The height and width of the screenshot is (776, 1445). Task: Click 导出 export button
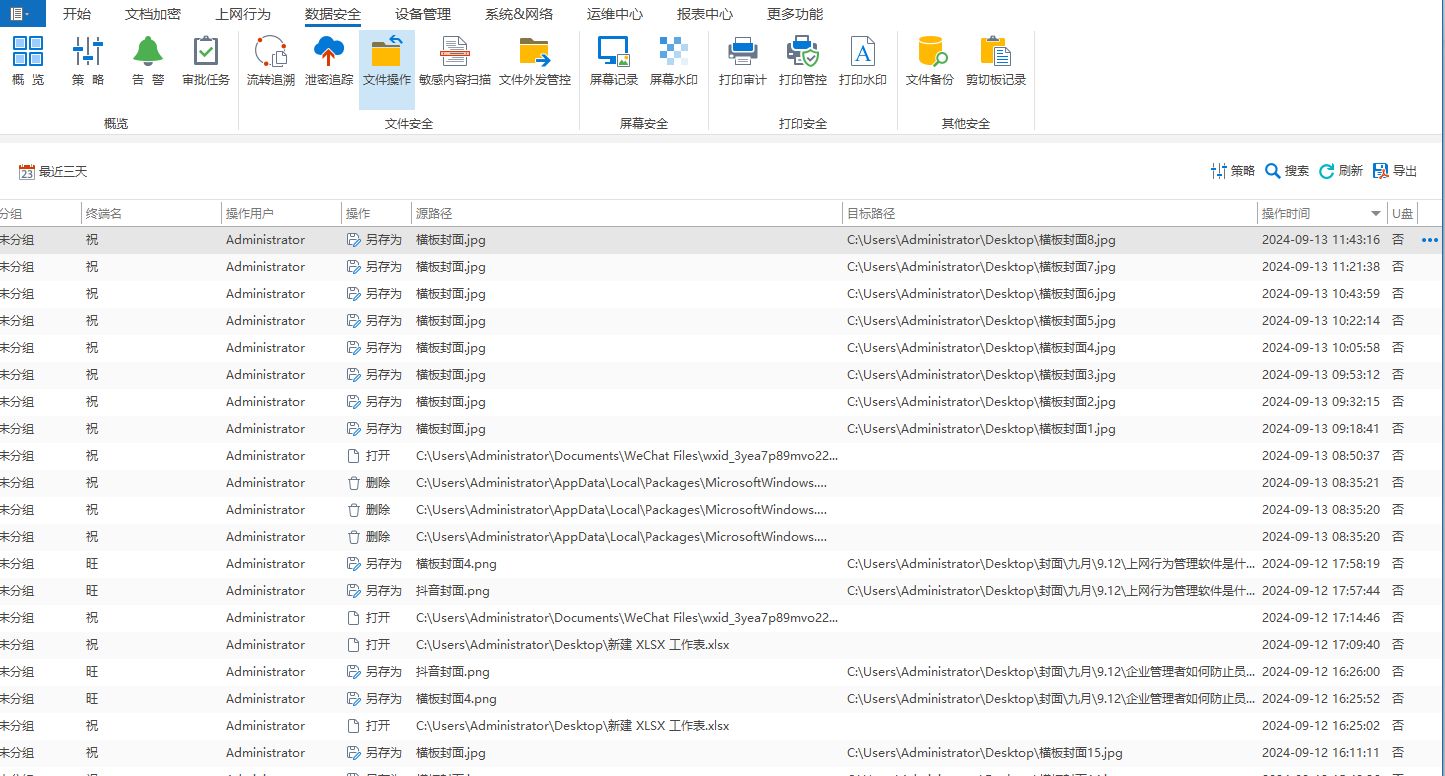pos(1395,171)
